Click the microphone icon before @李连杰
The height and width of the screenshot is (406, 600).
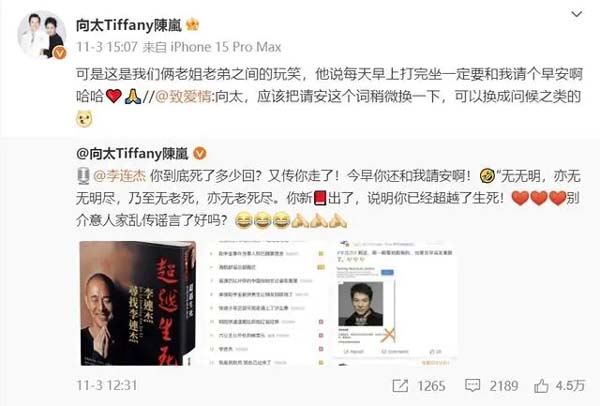point(83,176)
